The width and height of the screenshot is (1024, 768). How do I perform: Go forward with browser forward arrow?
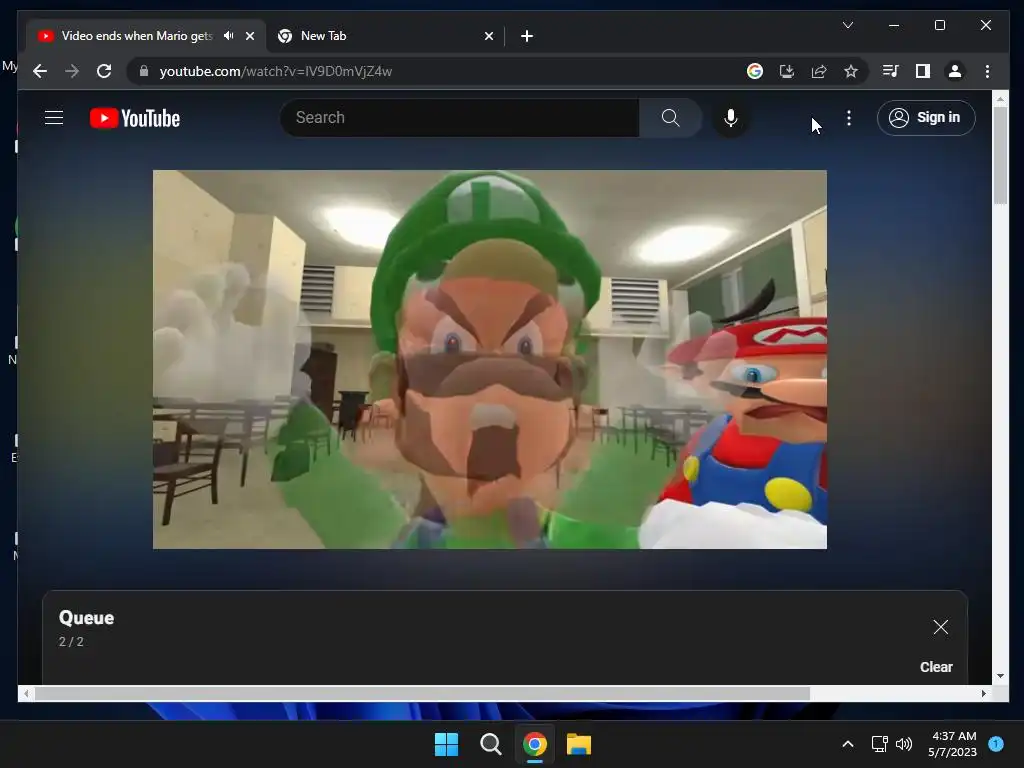[x=72, y=71]
